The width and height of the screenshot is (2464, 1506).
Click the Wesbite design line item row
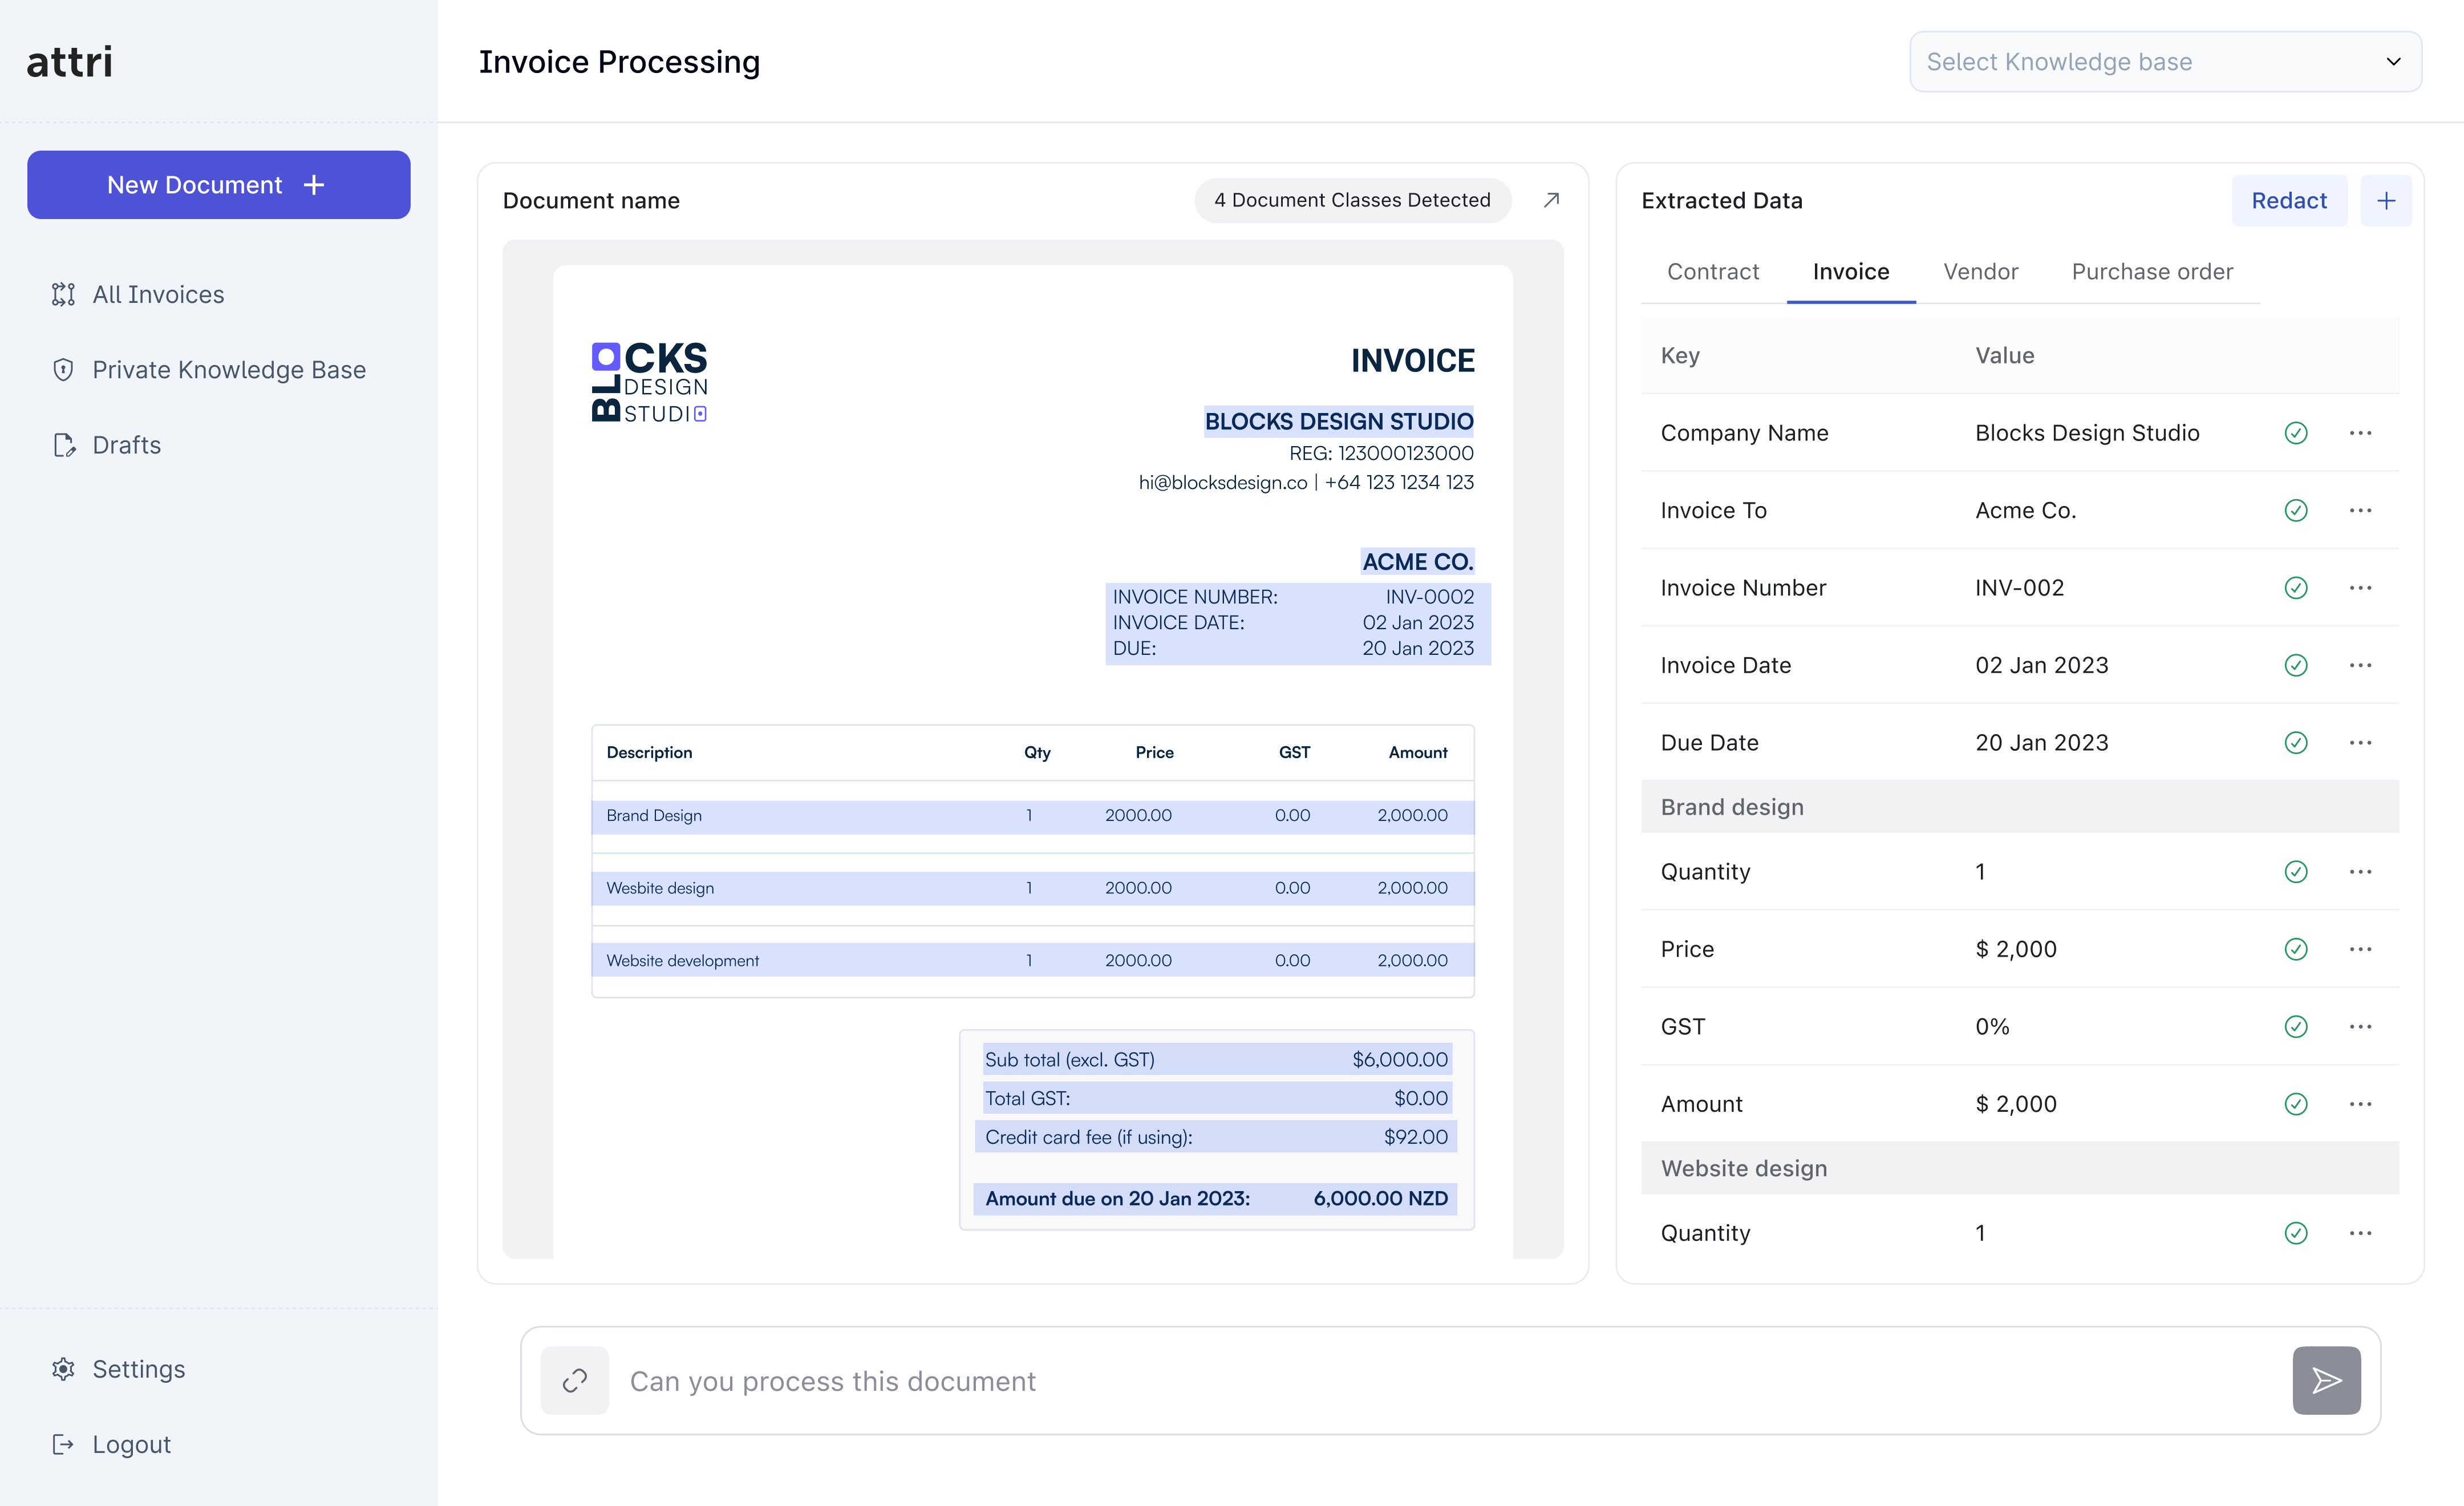pyautogui.click(x=1033, y=888)
